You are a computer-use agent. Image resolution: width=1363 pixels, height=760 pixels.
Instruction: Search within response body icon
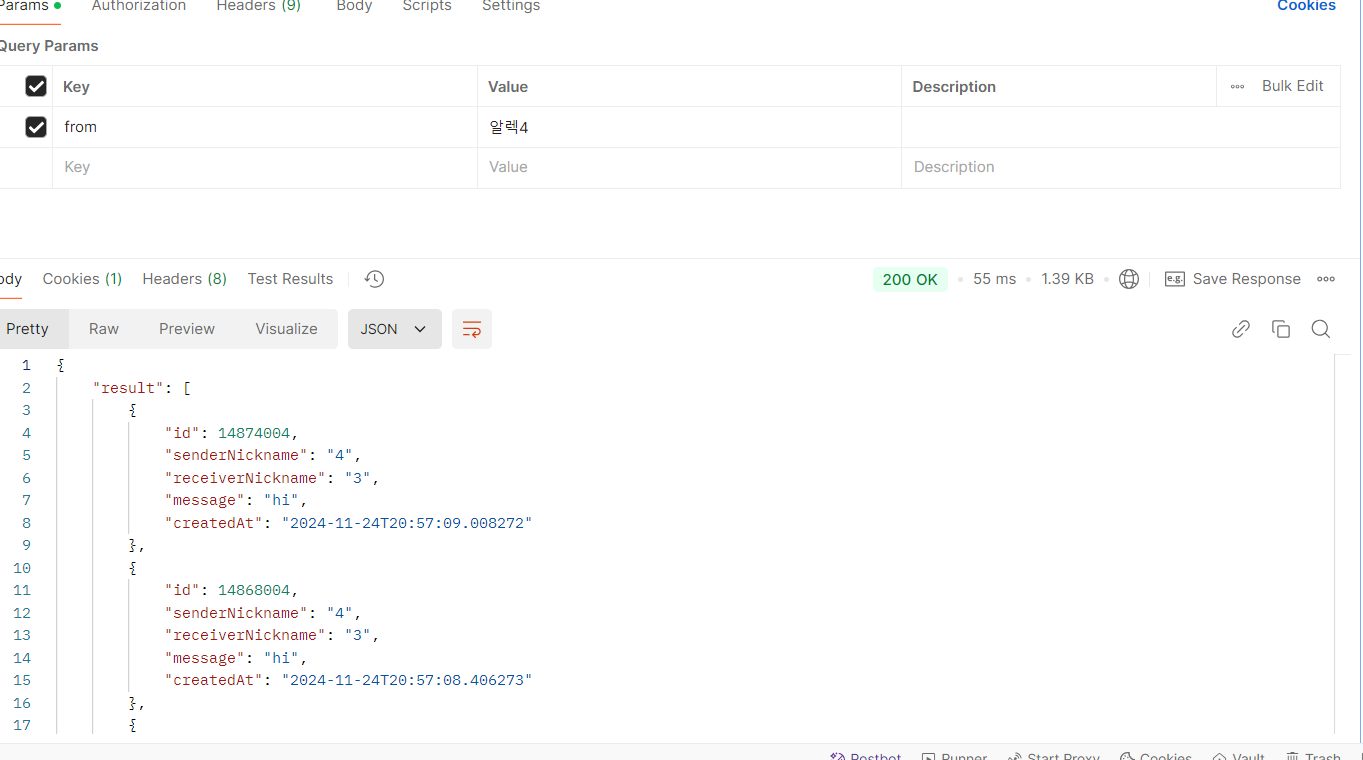pyautogui.click(x=1321, y=329)
